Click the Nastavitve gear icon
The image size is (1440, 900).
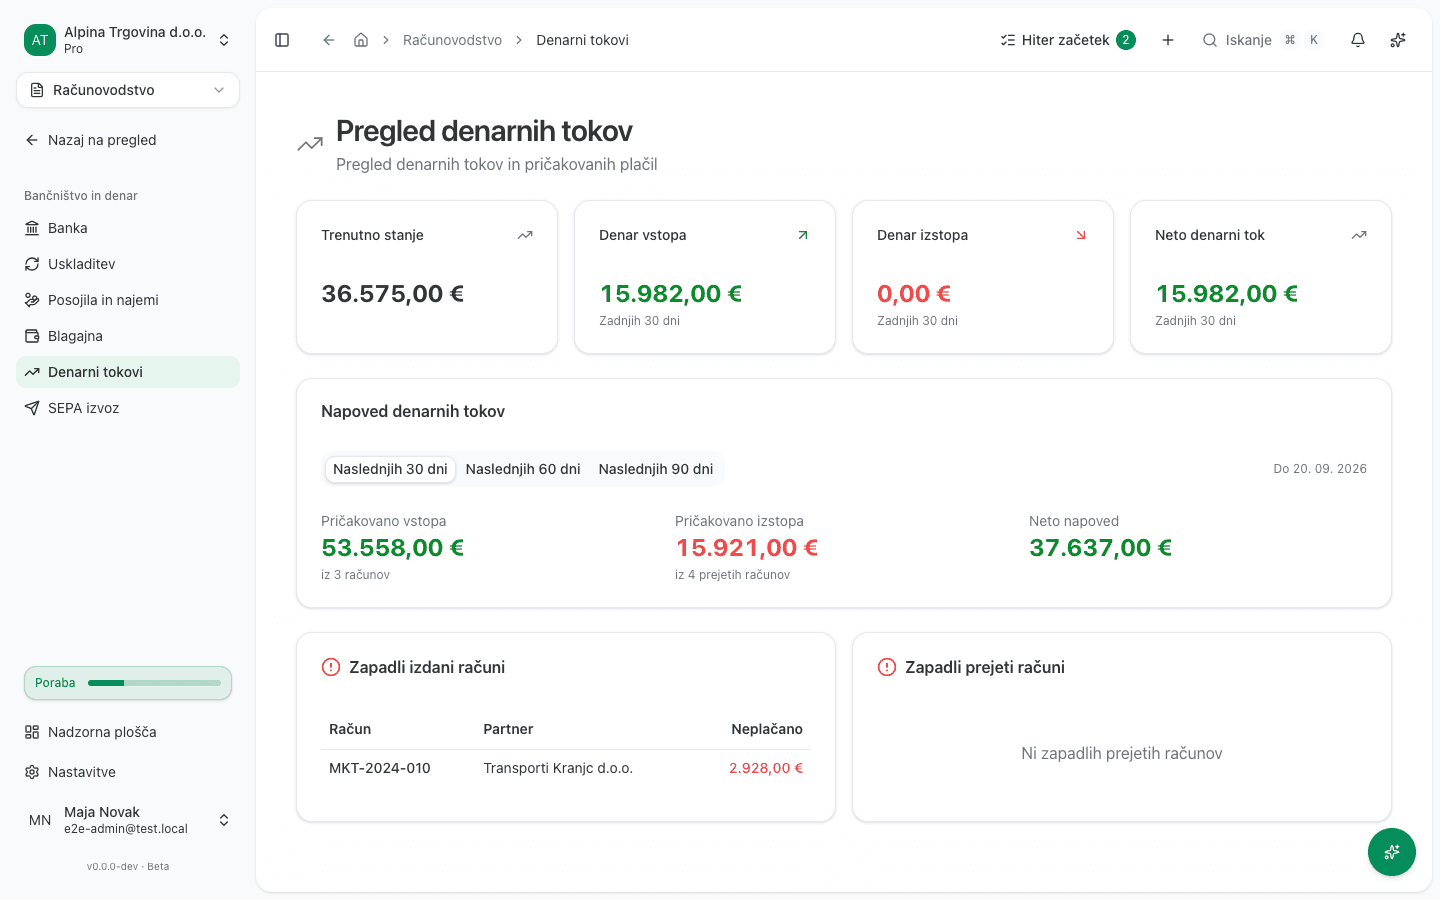pyautogui.click(x=32, y=772)
